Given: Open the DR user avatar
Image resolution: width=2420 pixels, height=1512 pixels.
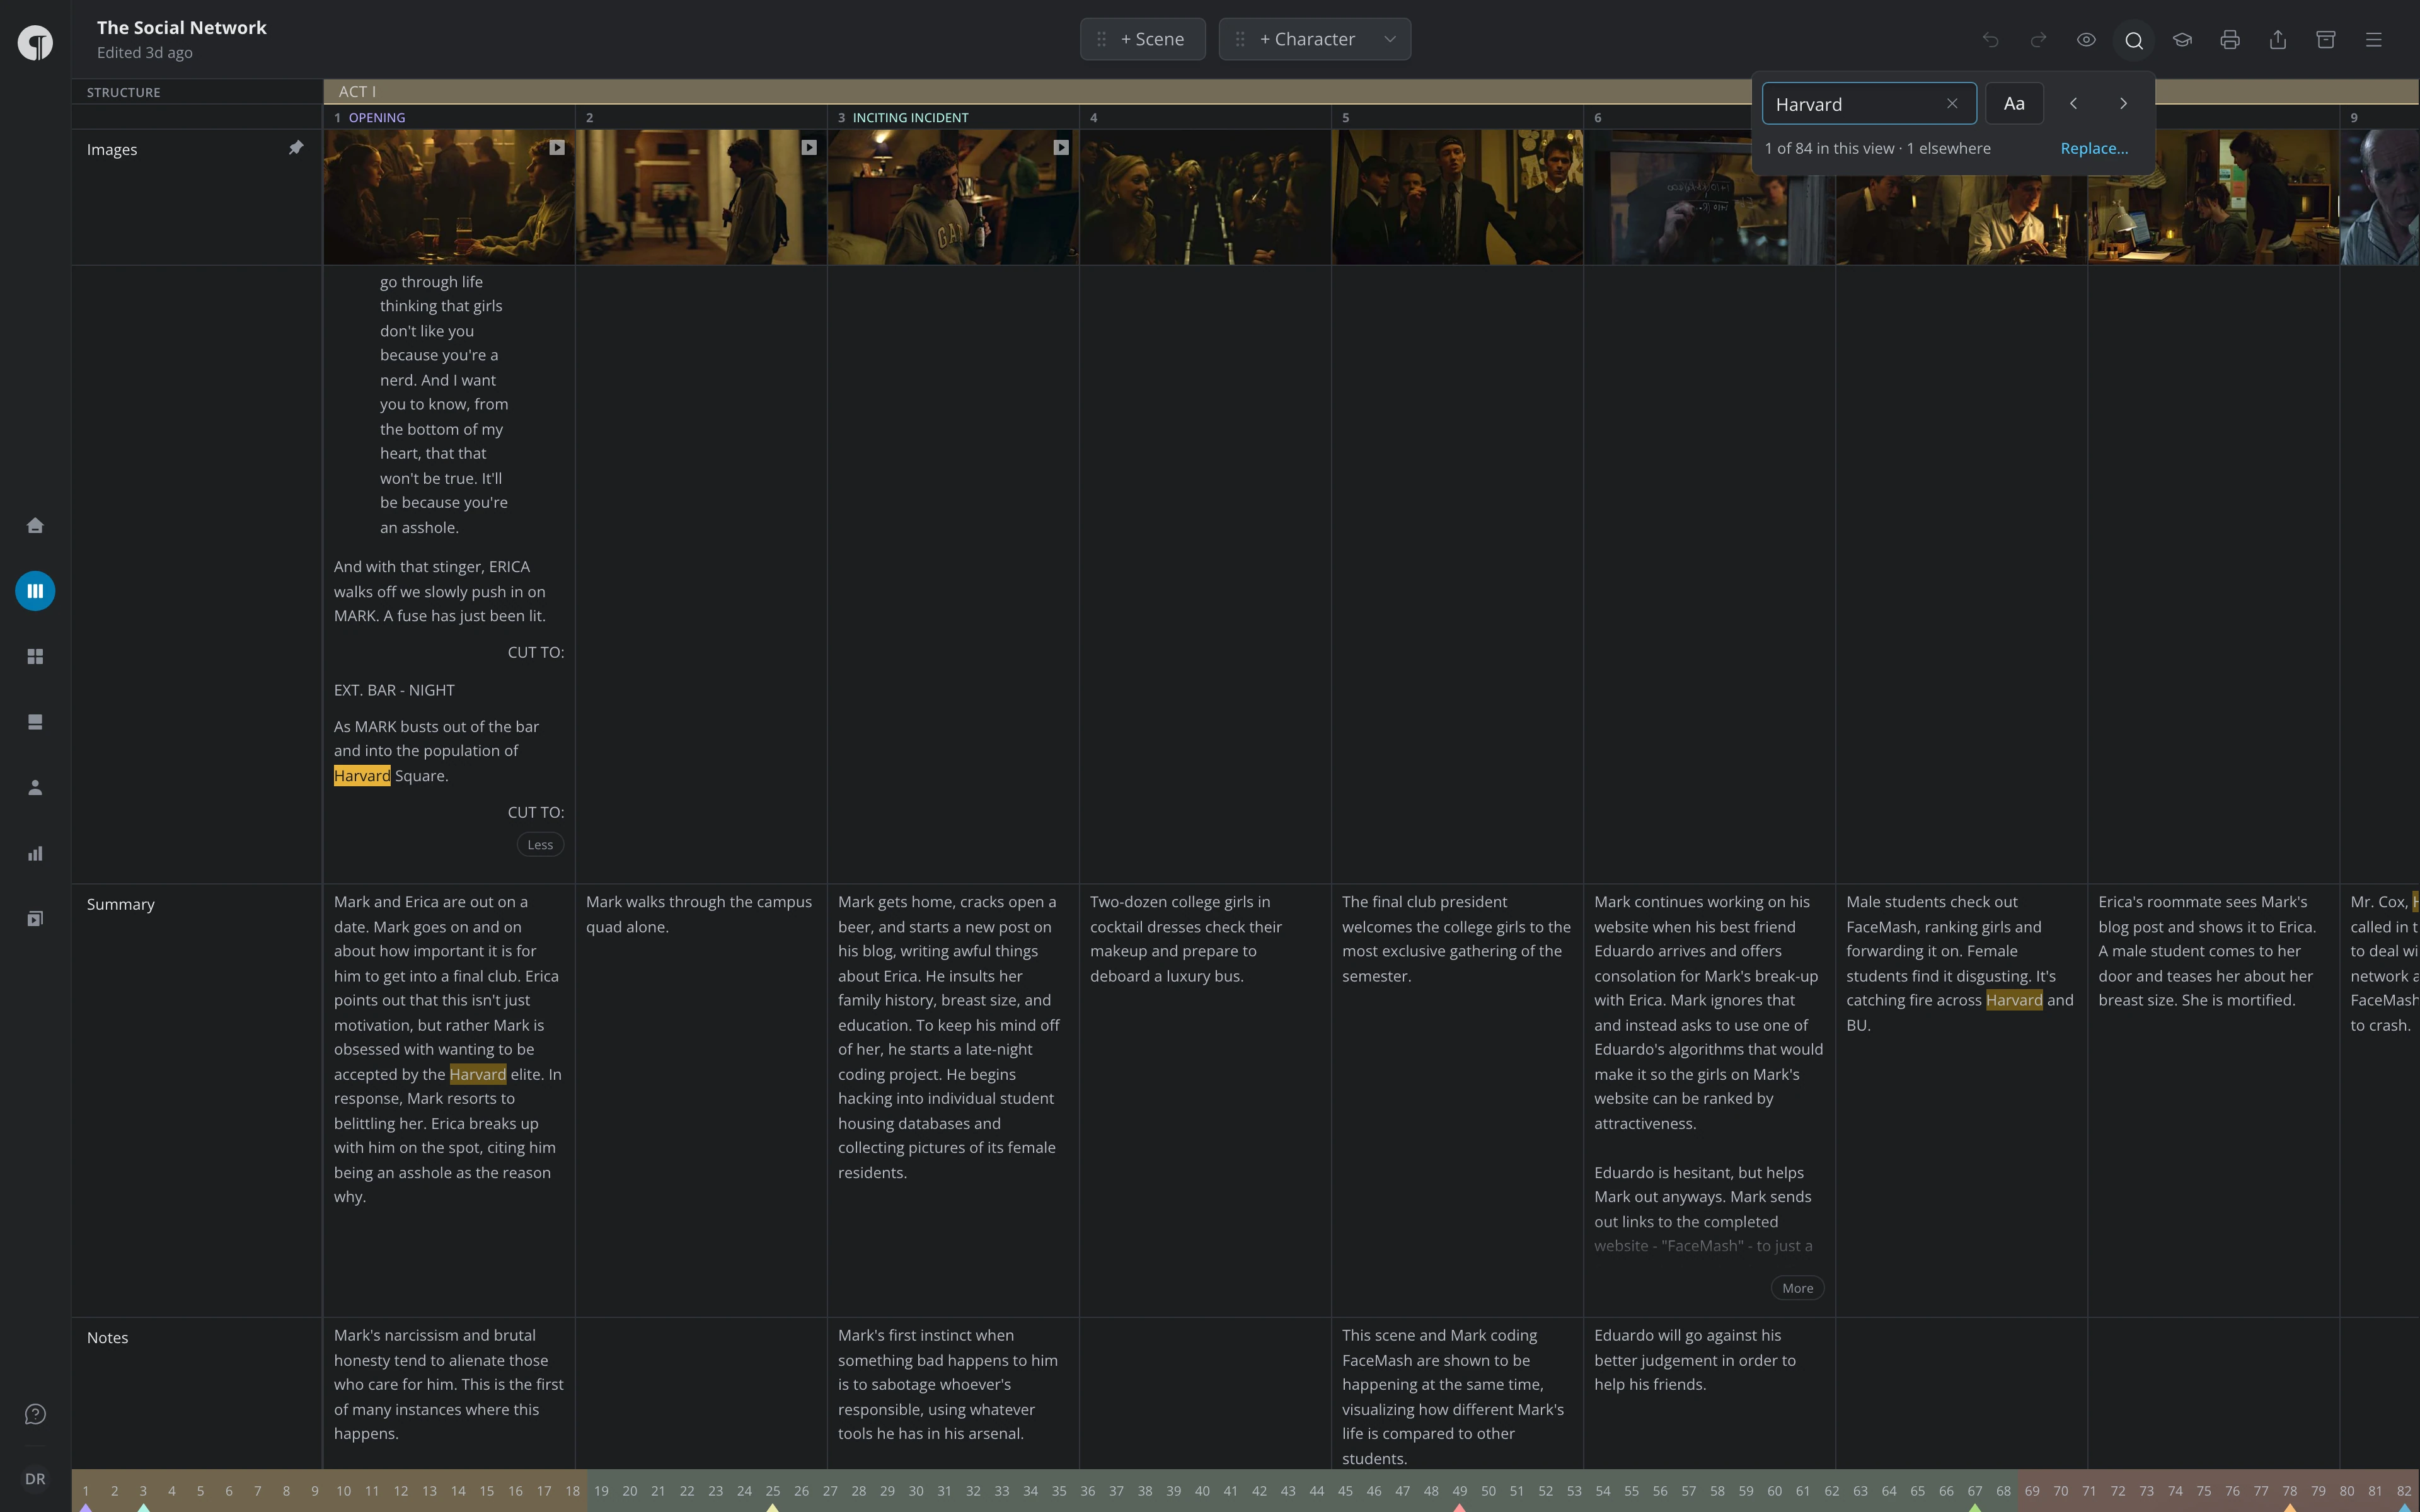Looking at the screenshot, I should [x=35, y=1479].
